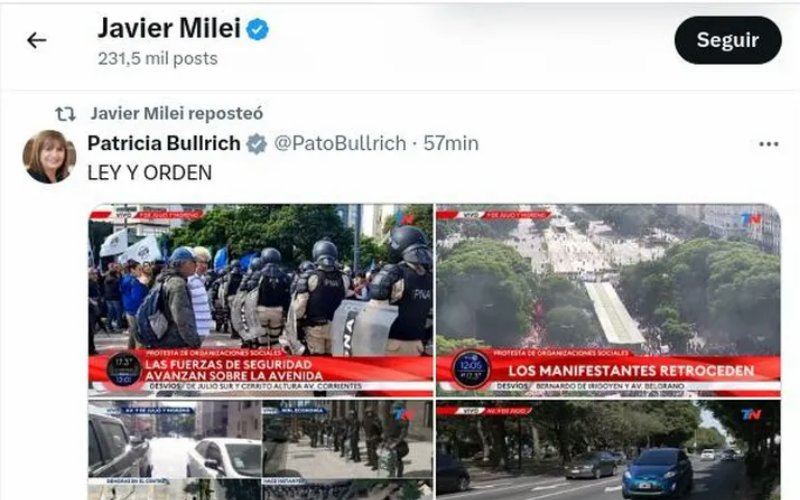This screenshot has height=500, width=800.
Task: Open the blue car street image
Action: point(608,450)
